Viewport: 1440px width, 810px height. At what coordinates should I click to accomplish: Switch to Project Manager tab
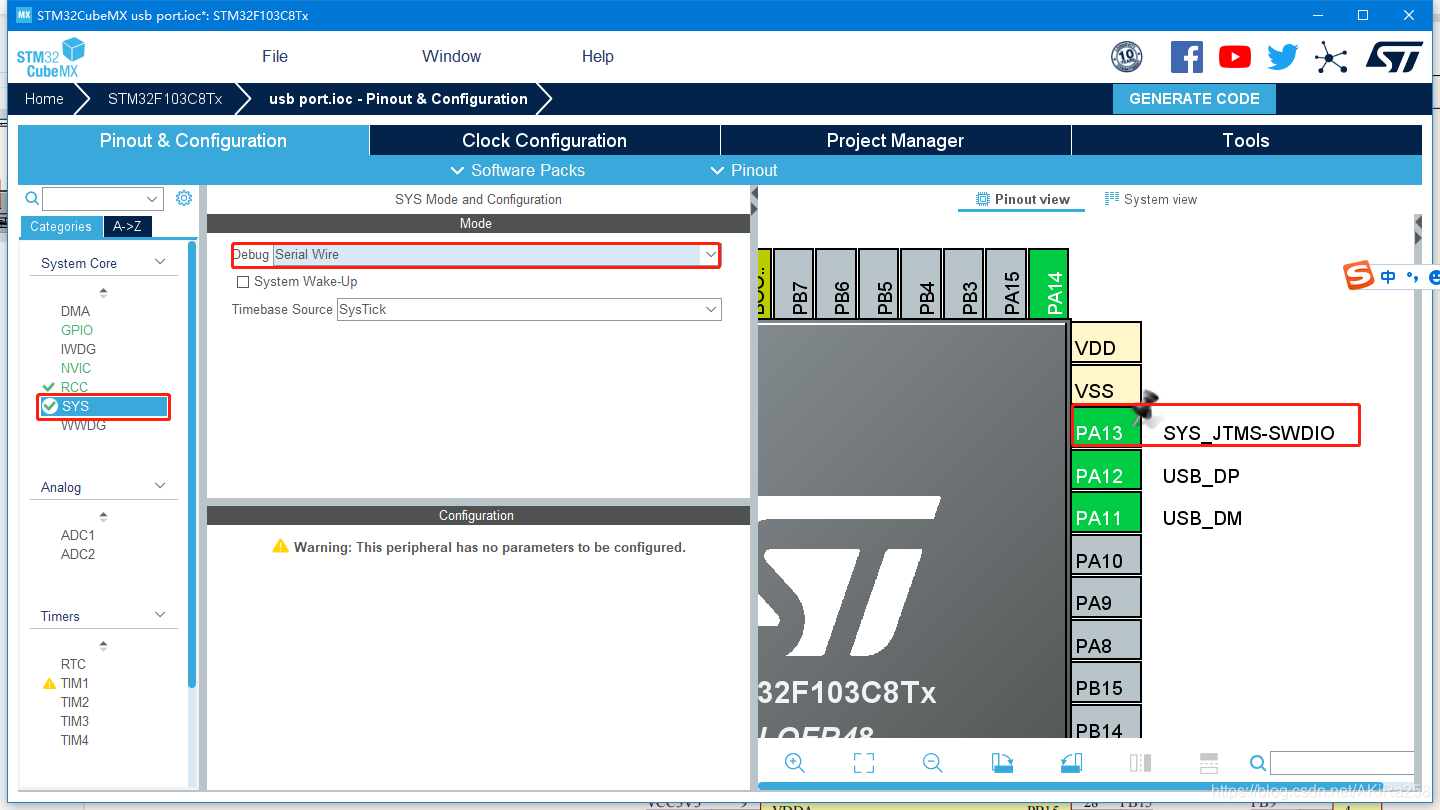pos(895,141)
